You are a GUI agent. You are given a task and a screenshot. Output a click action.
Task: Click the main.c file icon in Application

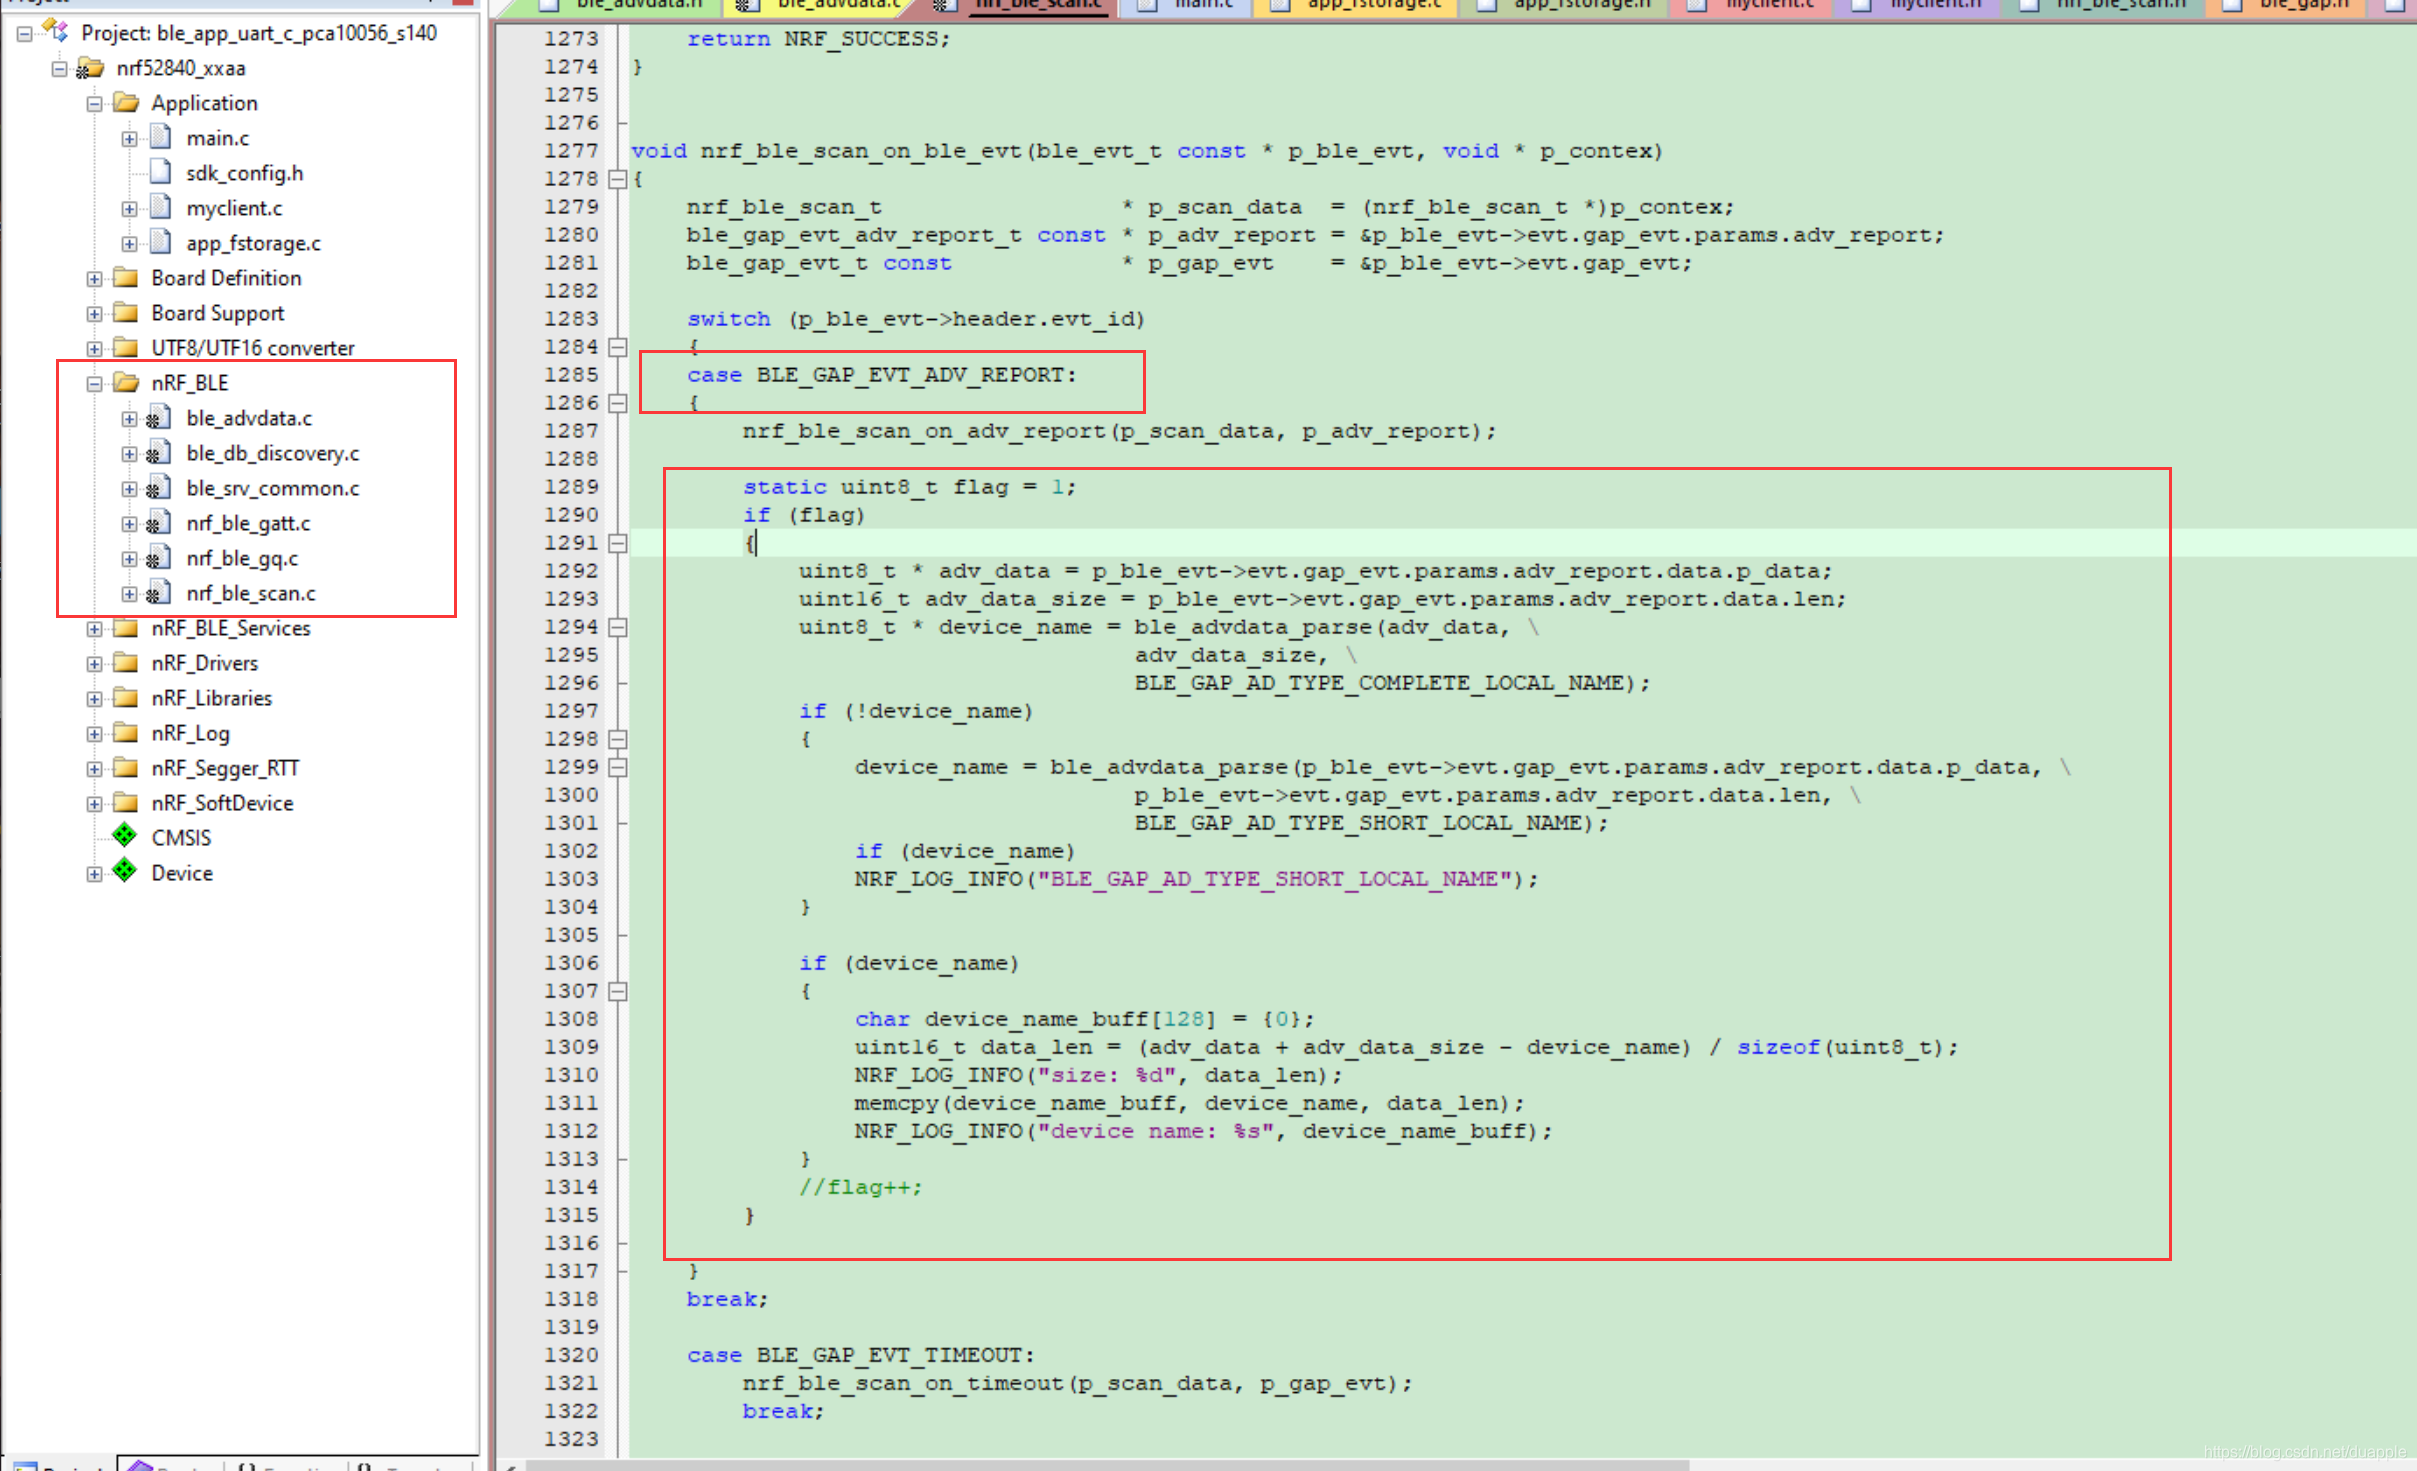pyautogui.click(x=161, y=137)
